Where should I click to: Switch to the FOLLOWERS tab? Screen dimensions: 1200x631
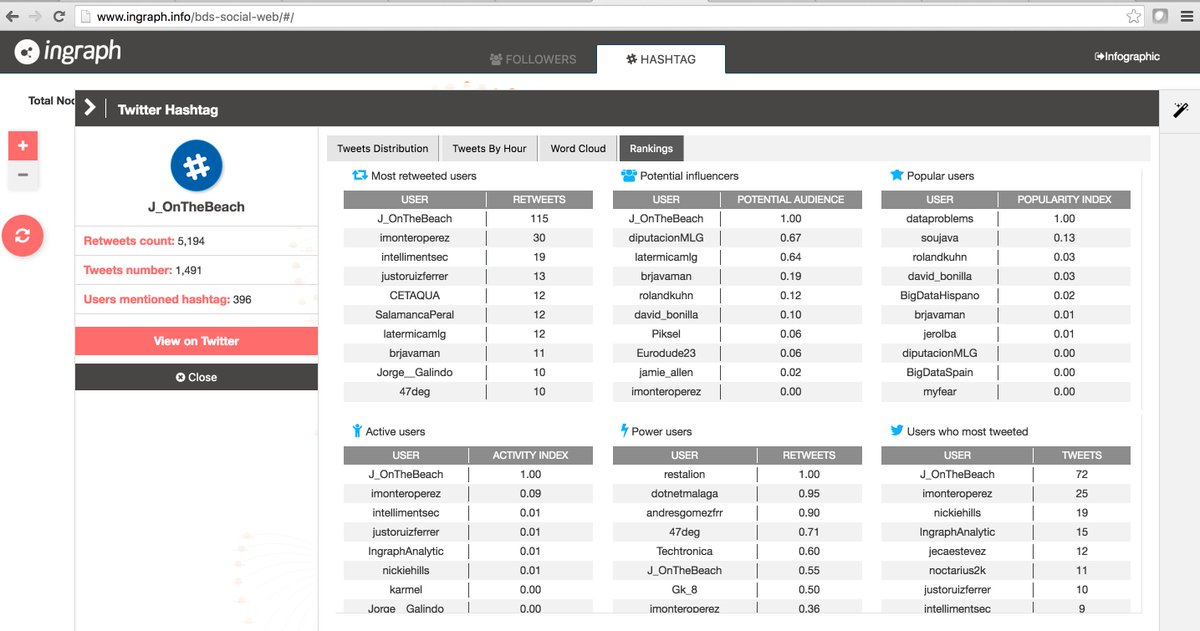tap(533, 59)
